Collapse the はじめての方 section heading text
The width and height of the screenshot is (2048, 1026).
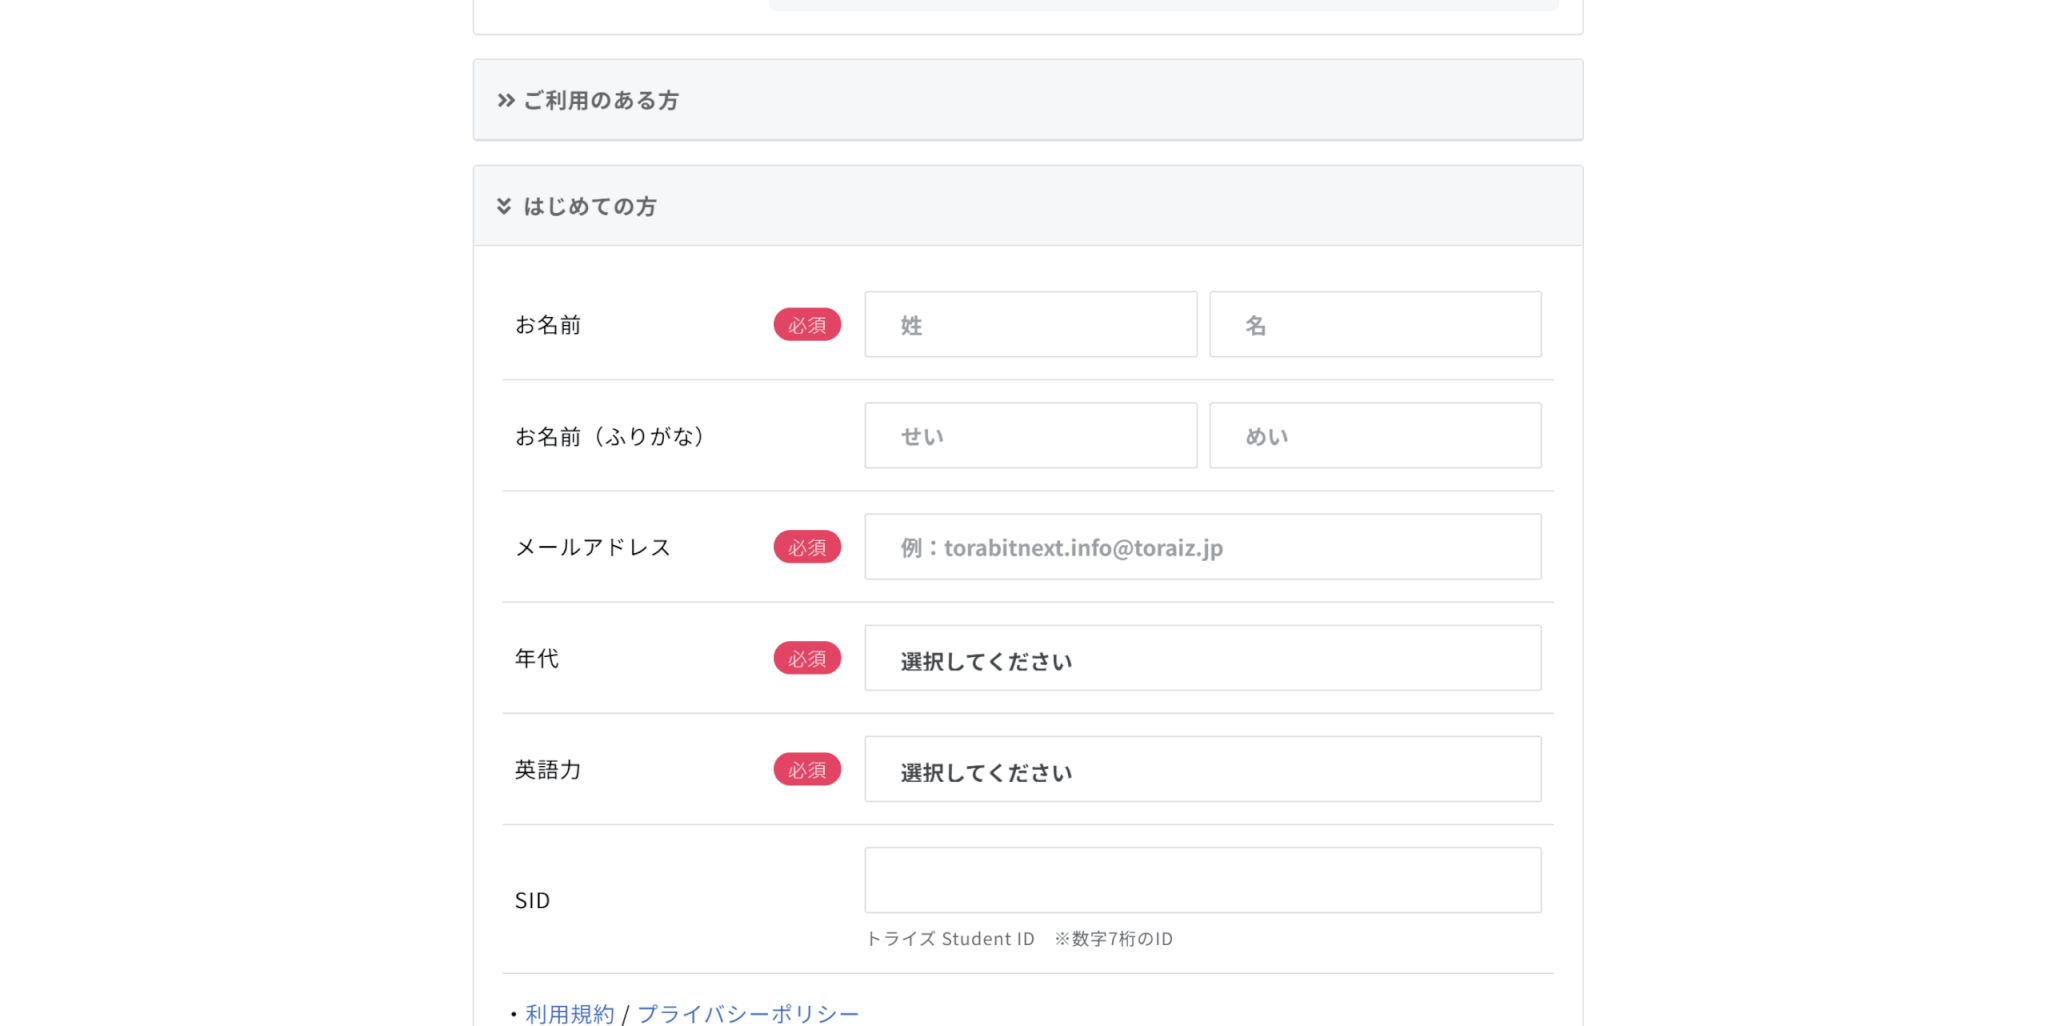click(x=589, y=206)
